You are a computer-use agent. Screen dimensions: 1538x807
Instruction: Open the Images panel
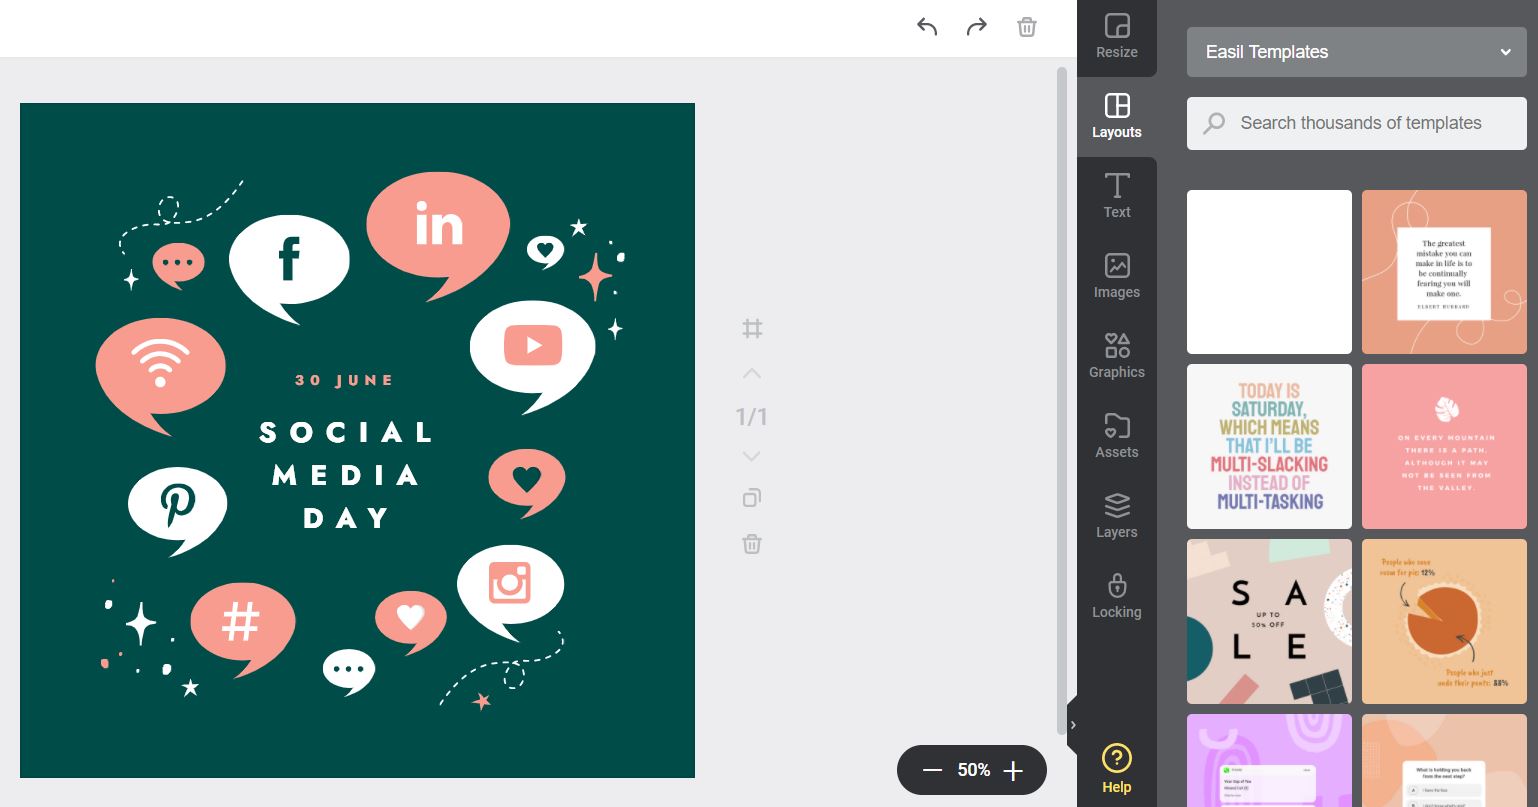[x=1116, y=276]
